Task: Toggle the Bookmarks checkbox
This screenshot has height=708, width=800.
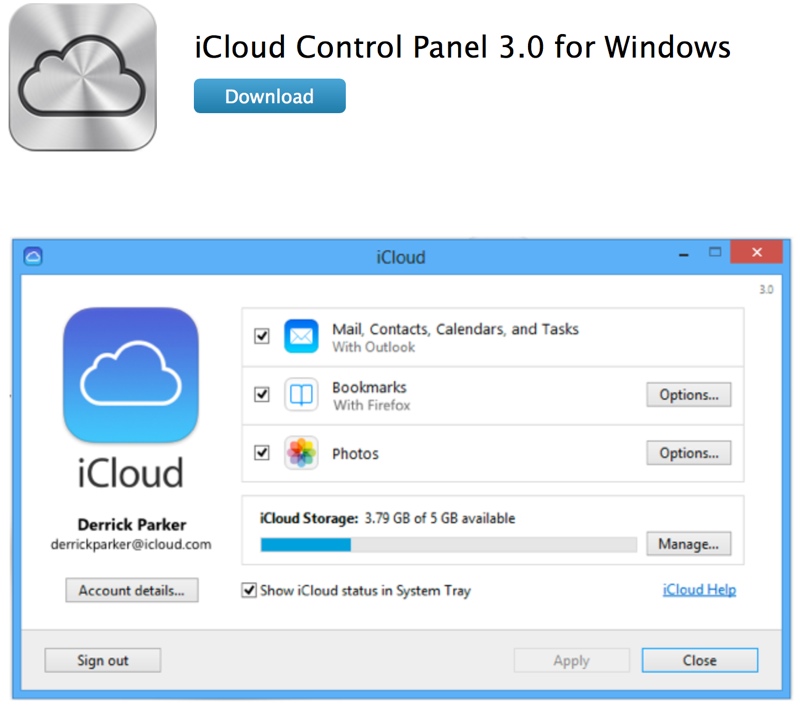Action: click(x=262, y=394)
